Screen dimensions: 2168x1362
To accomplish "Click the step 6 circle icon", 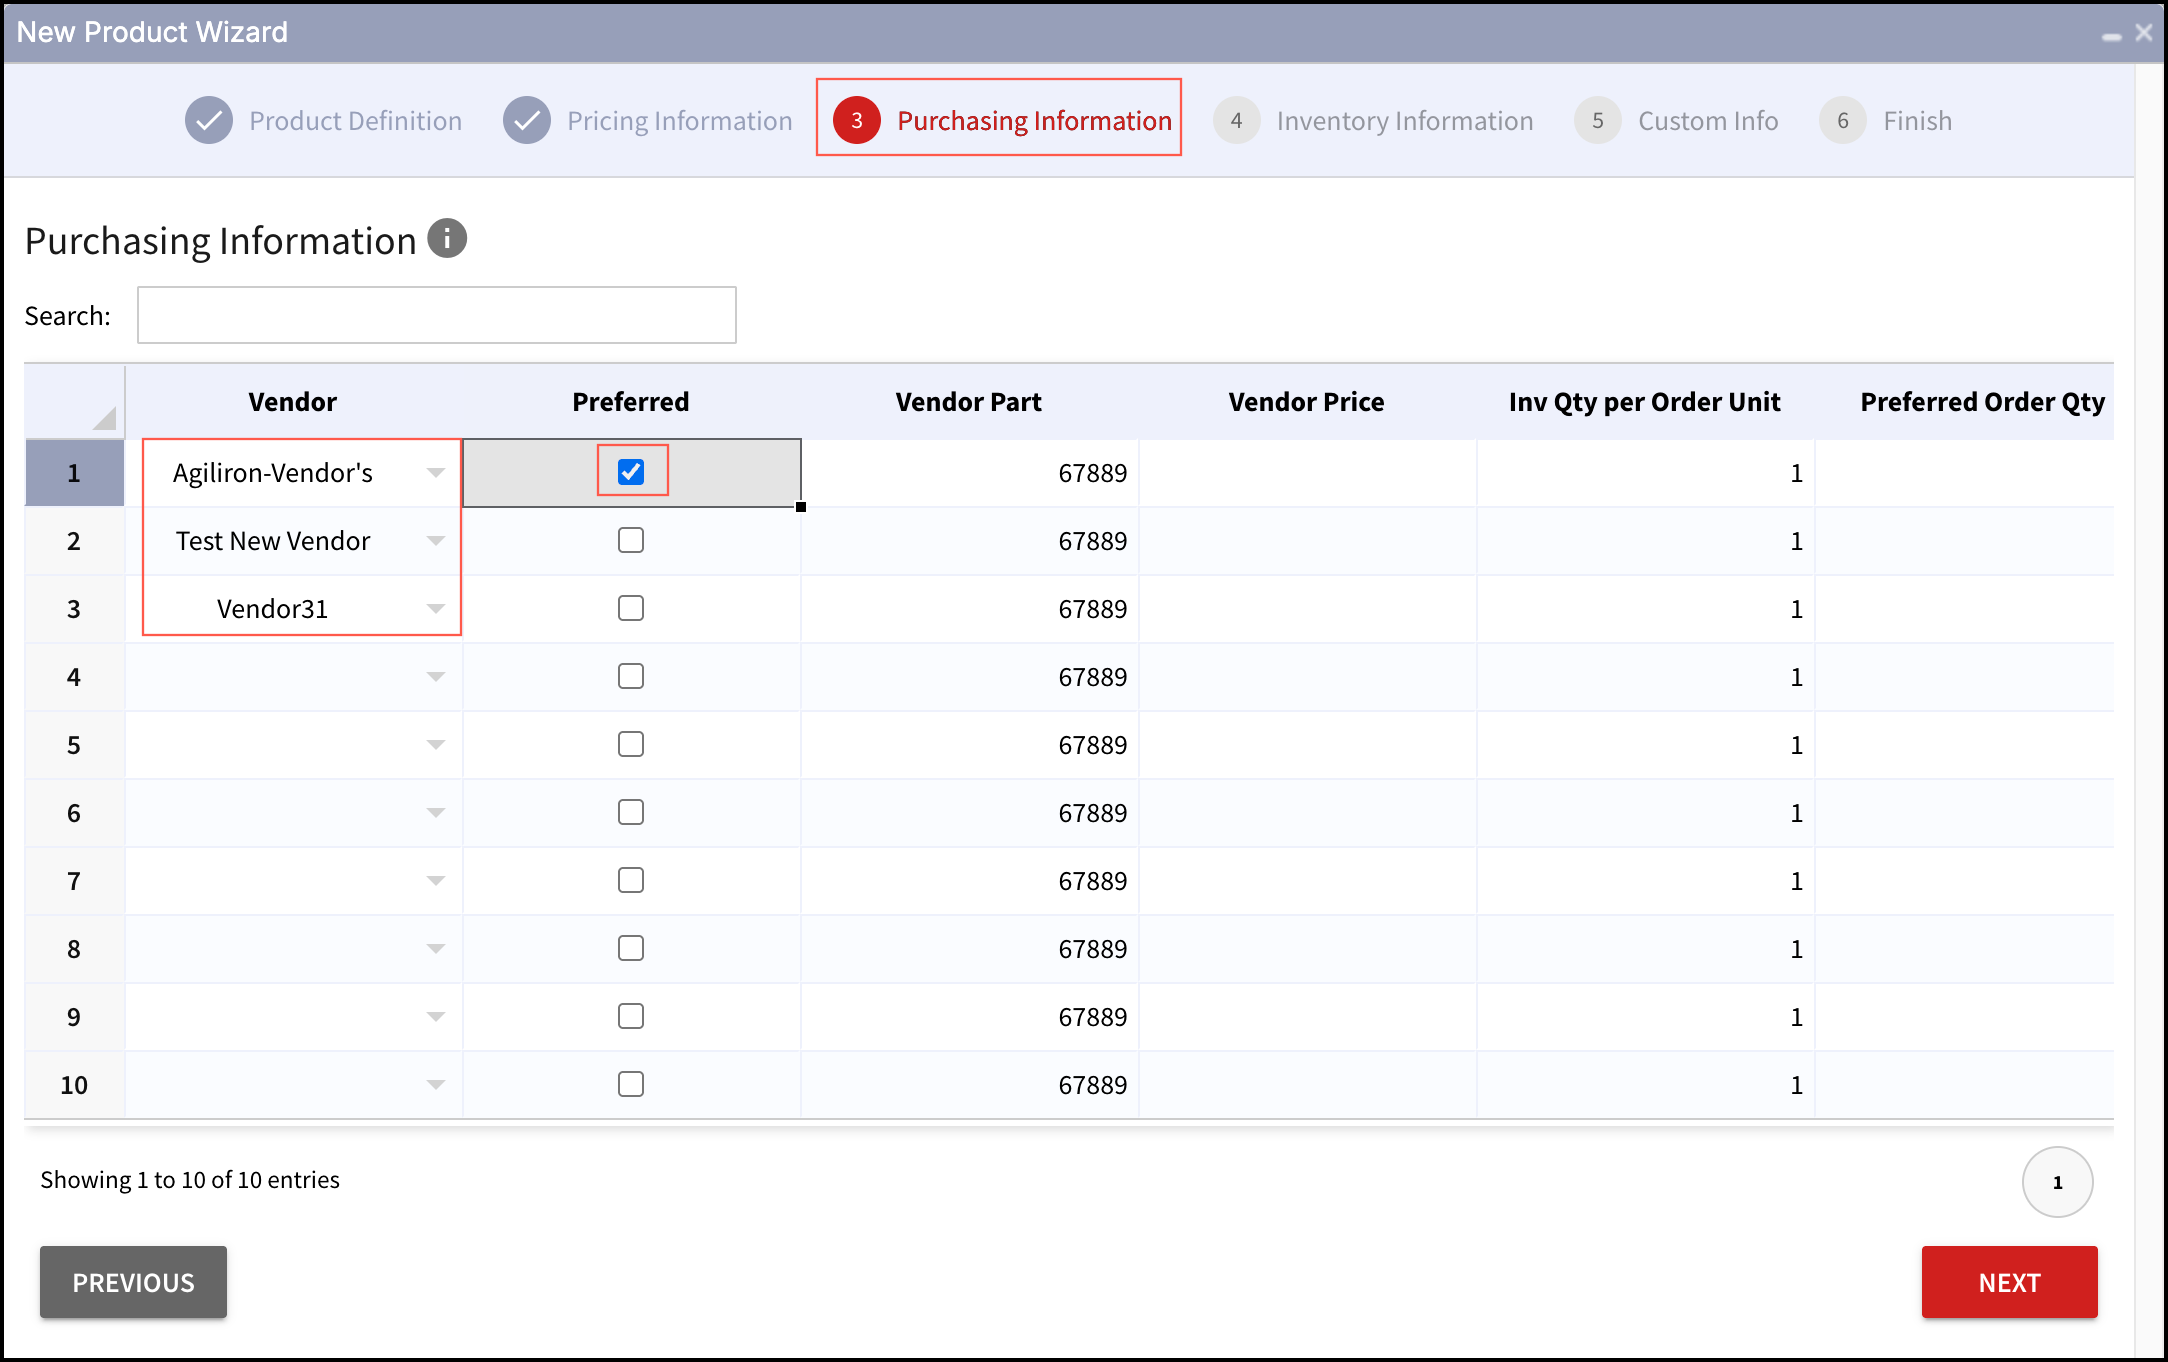I will point(1843,121).
